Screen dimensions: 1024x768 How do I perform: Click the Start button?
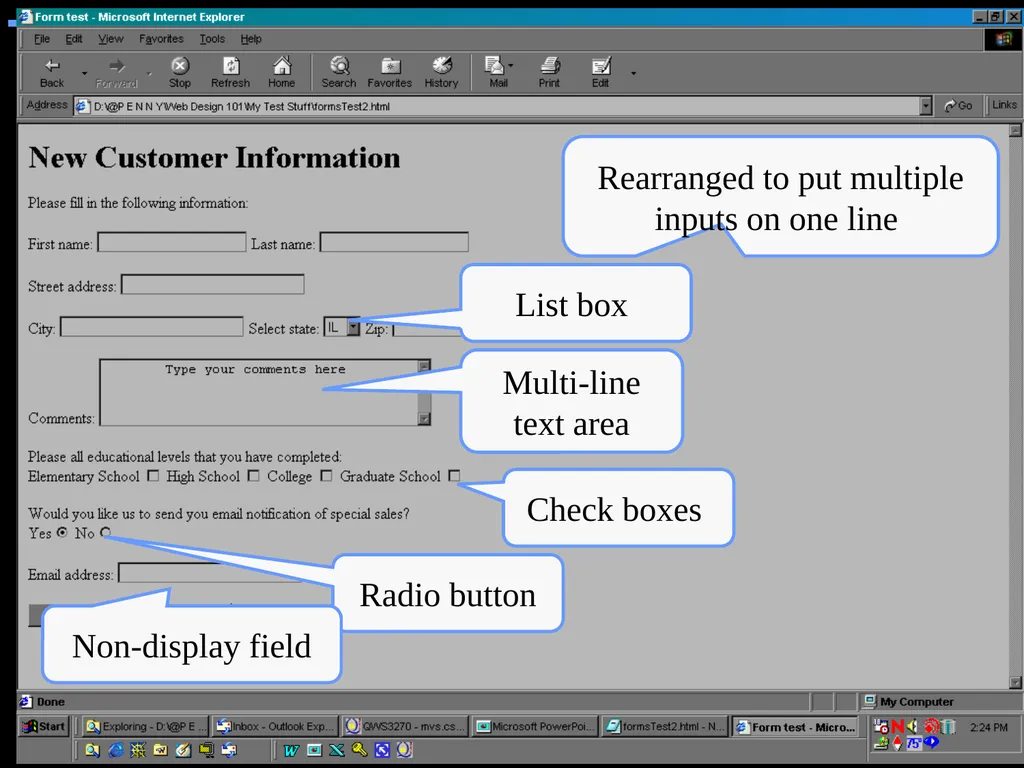point(44,726)
